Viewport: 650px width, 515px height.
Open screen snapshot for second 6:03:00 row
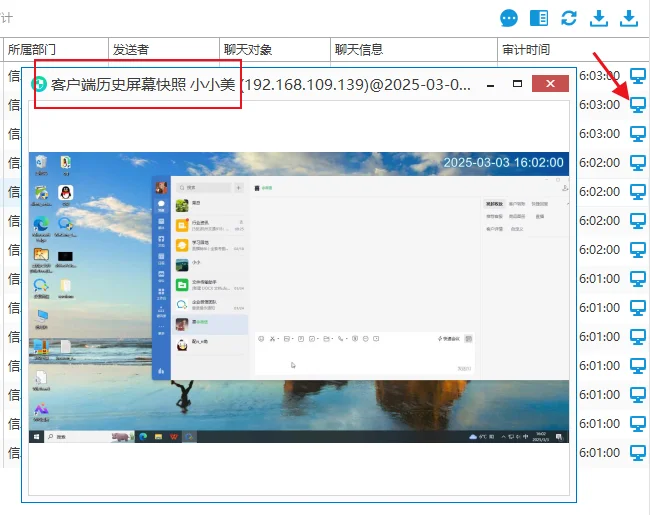[x=638, y=105]
